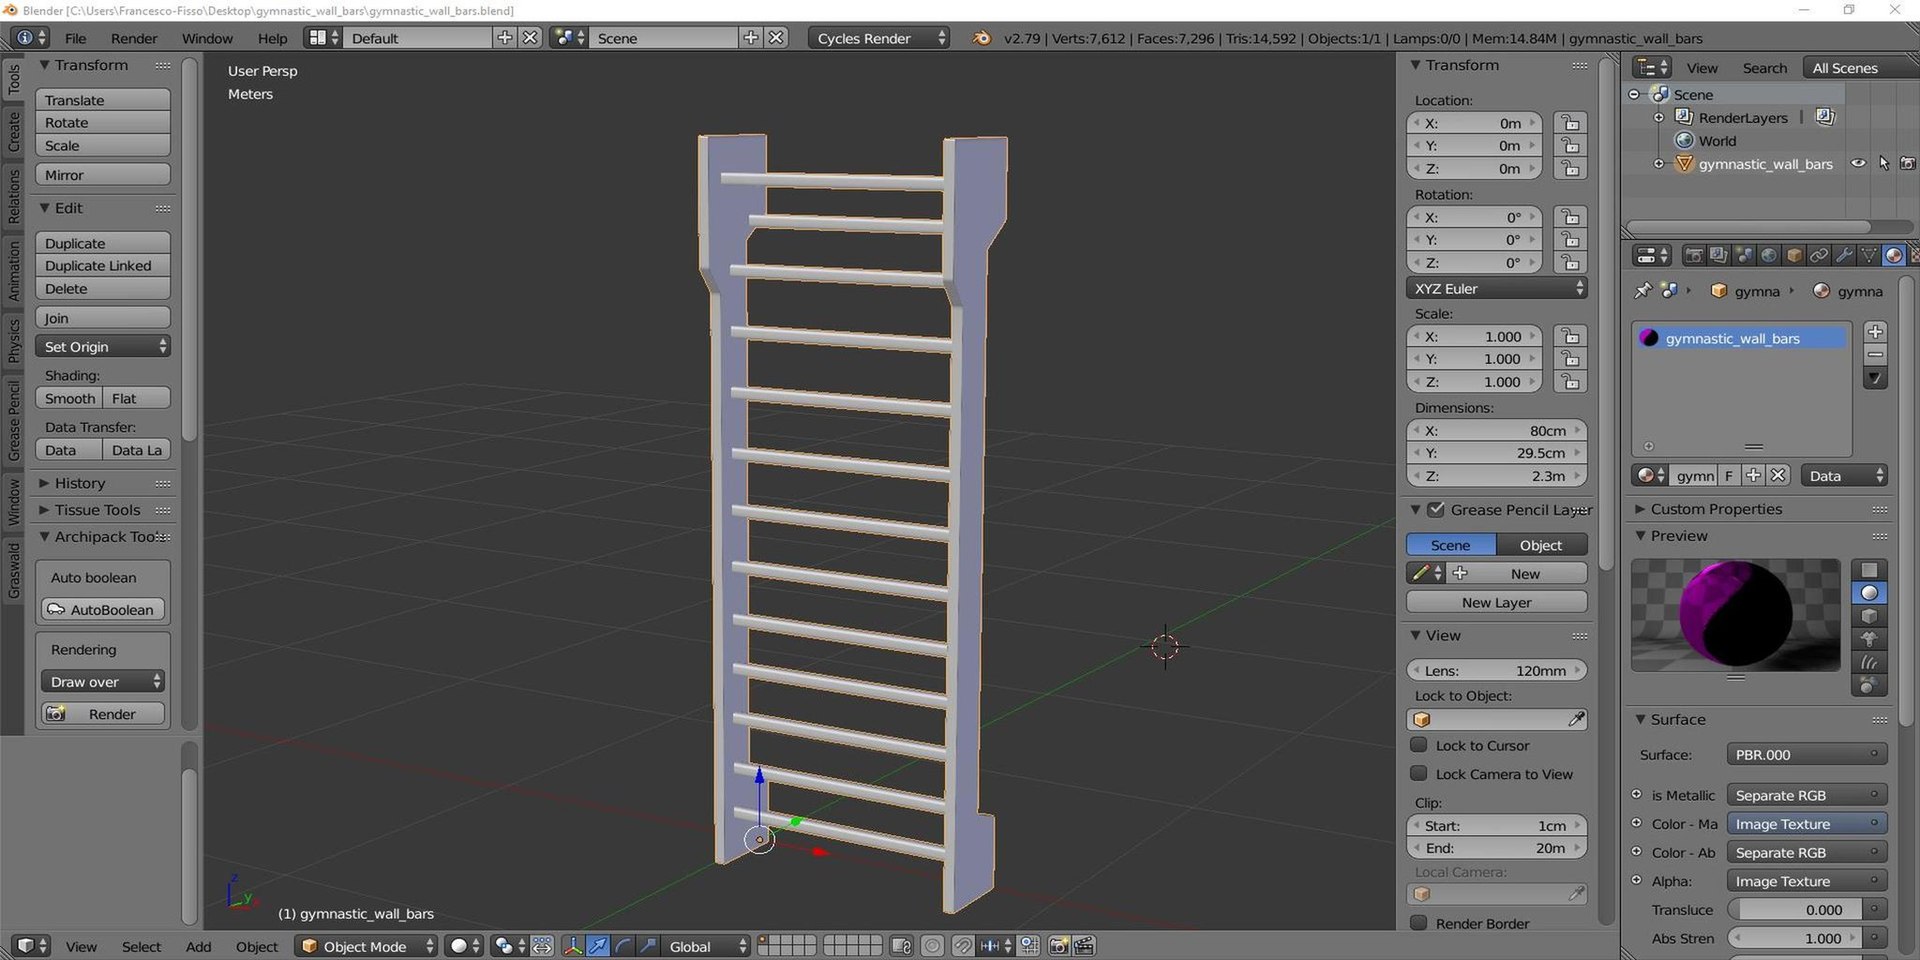Select translate manipulator arrow icon
The height and width of the screenshot is (960, 1920).
click(x=598, y=946)
